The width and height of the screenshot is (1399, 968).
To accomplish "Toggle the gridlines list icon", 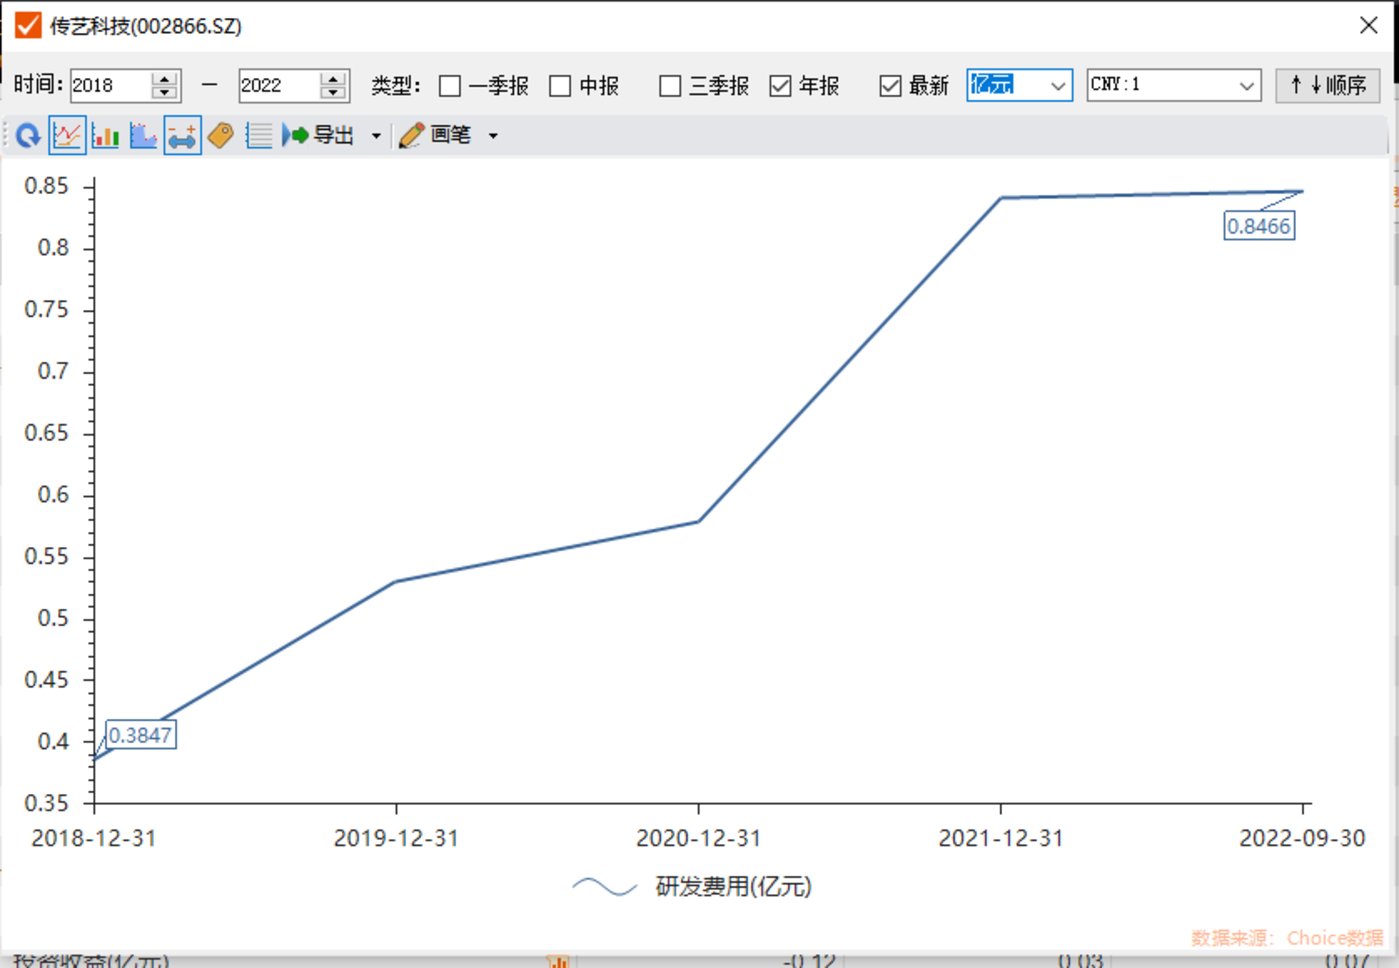I will [x=258, y=135].
